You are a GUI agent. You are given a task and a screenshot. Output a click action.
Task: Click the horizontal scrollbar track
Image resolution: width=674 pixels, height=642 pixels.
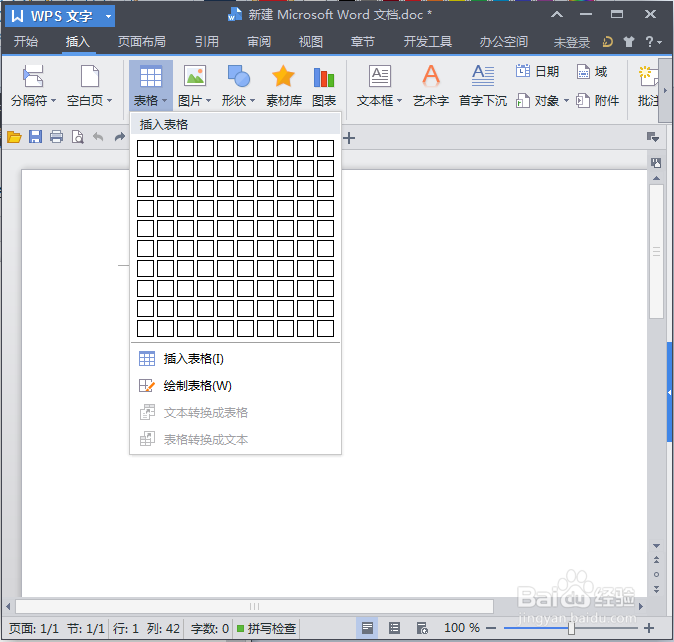pos(254,606)
